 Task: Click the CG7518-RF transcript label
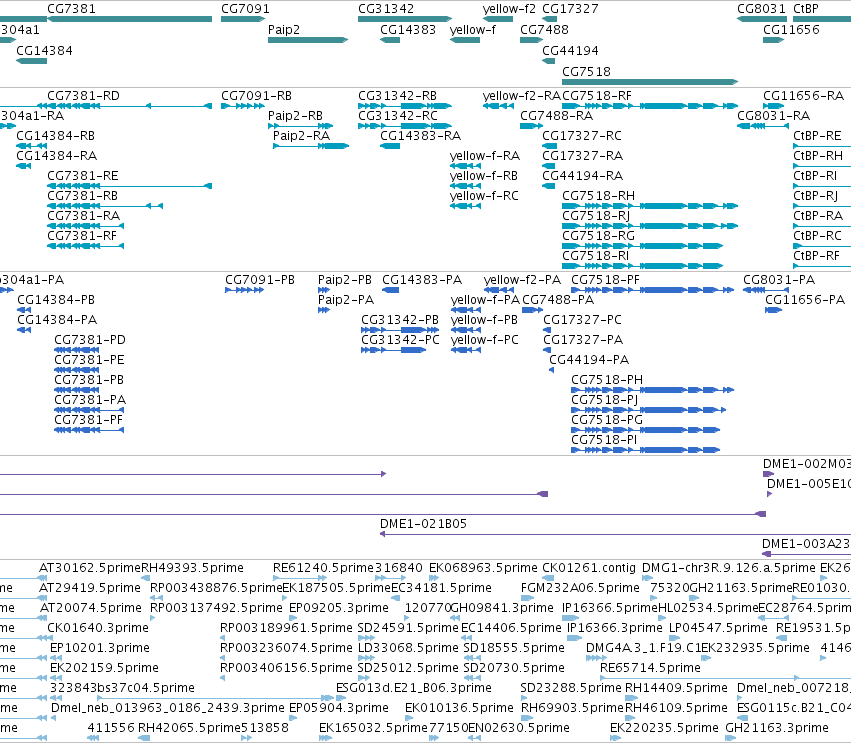coord(597,96)
